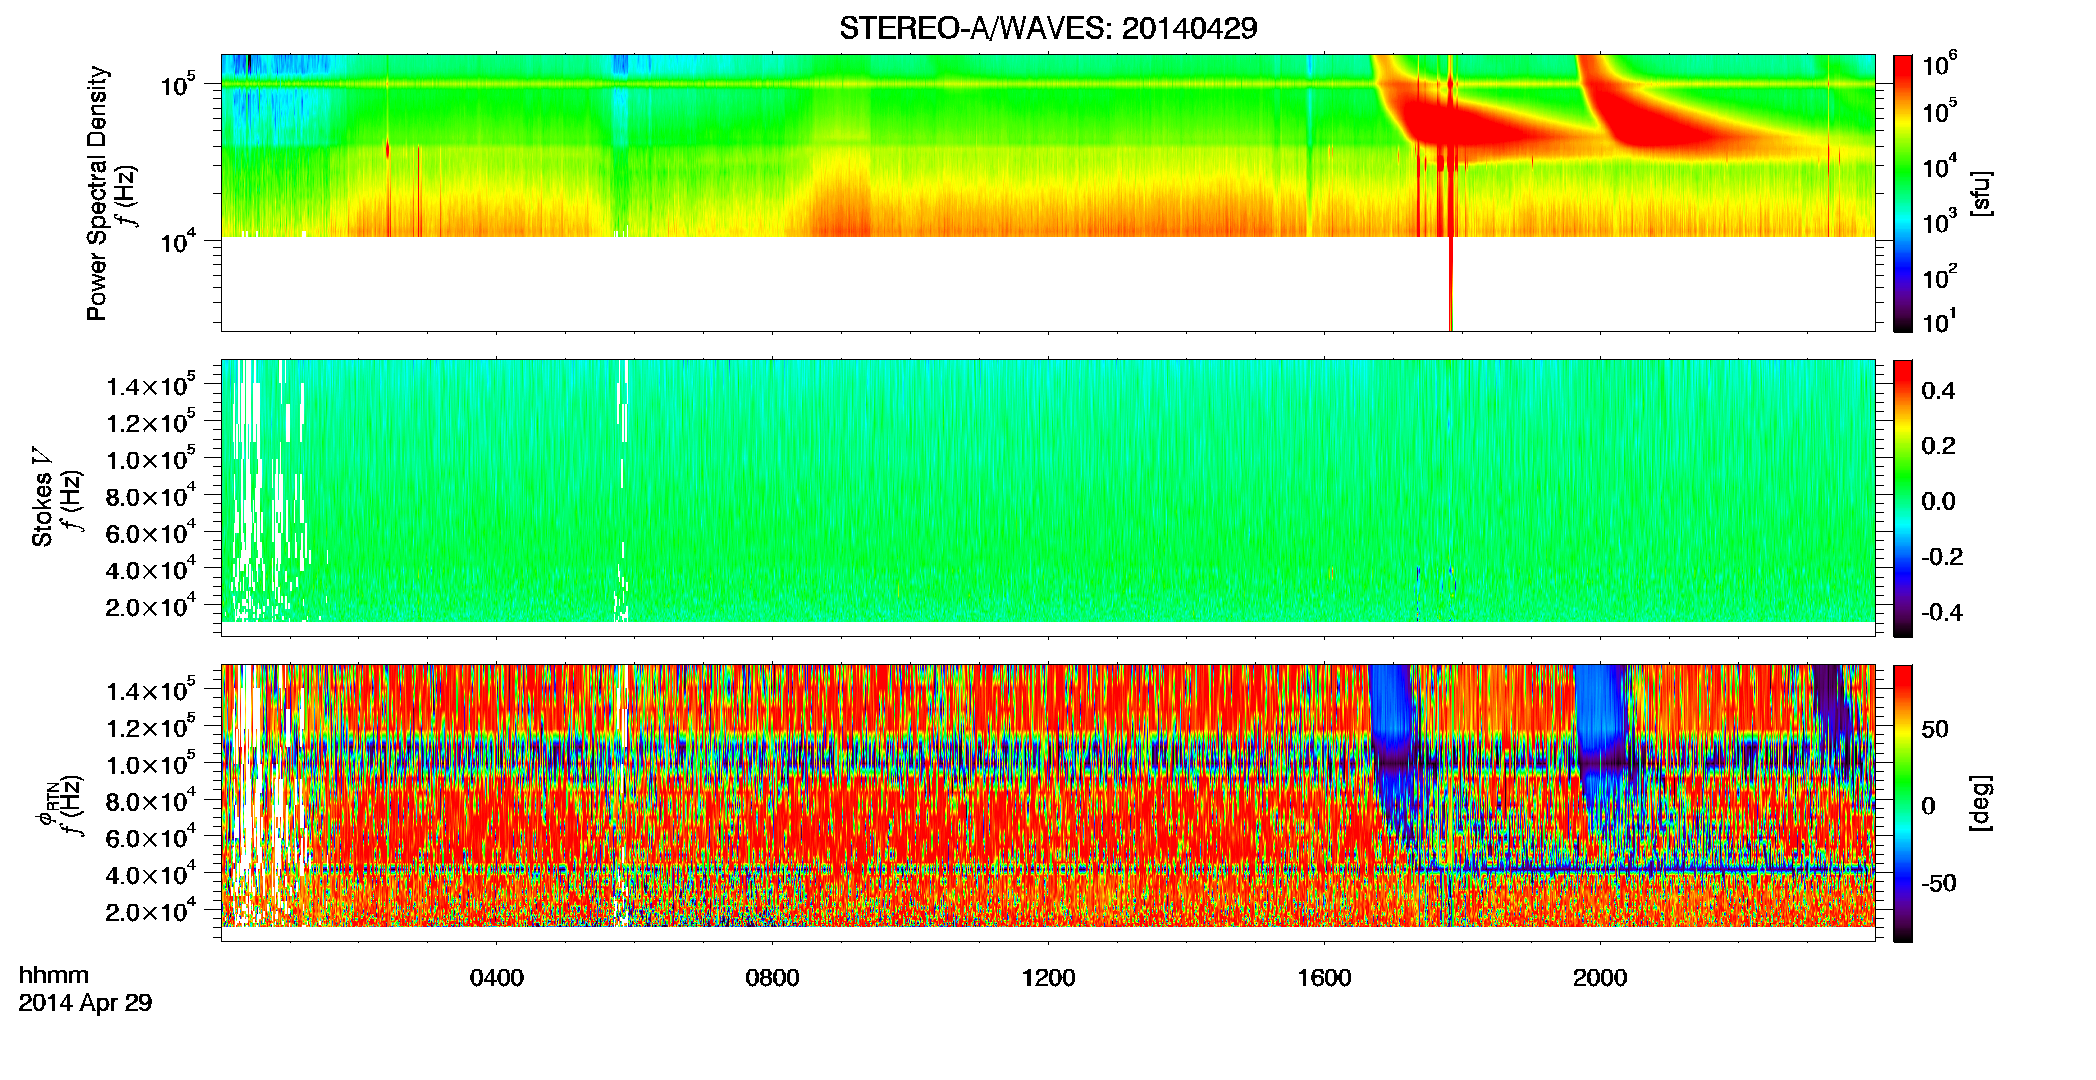Image resolution: width=2096 pixels, height=1080 pixels.
Task: Click the hhmm label
Action: coord(54,975)
